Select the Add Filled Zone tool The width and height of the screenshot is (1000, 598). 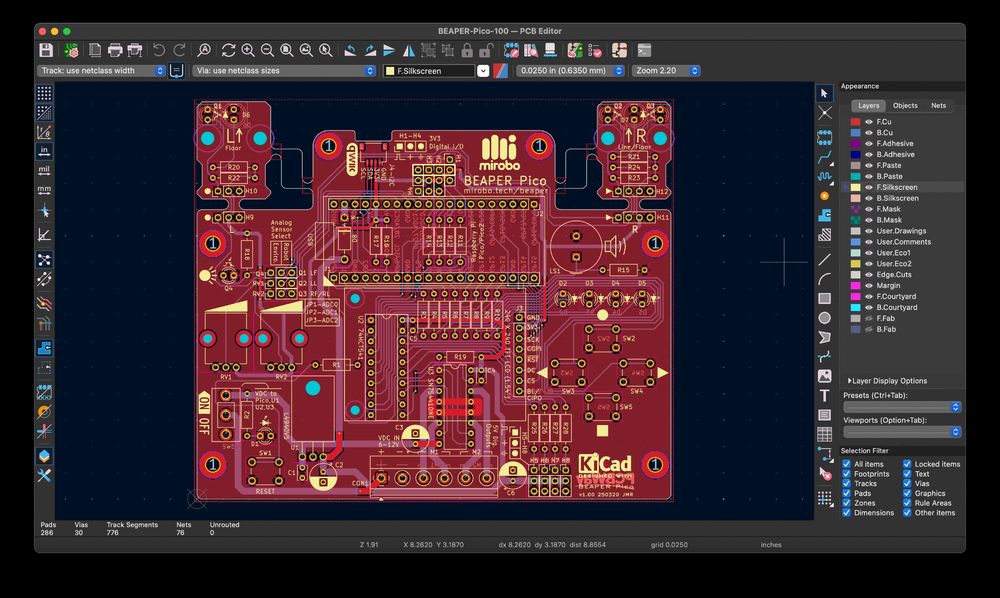[825, 215]
